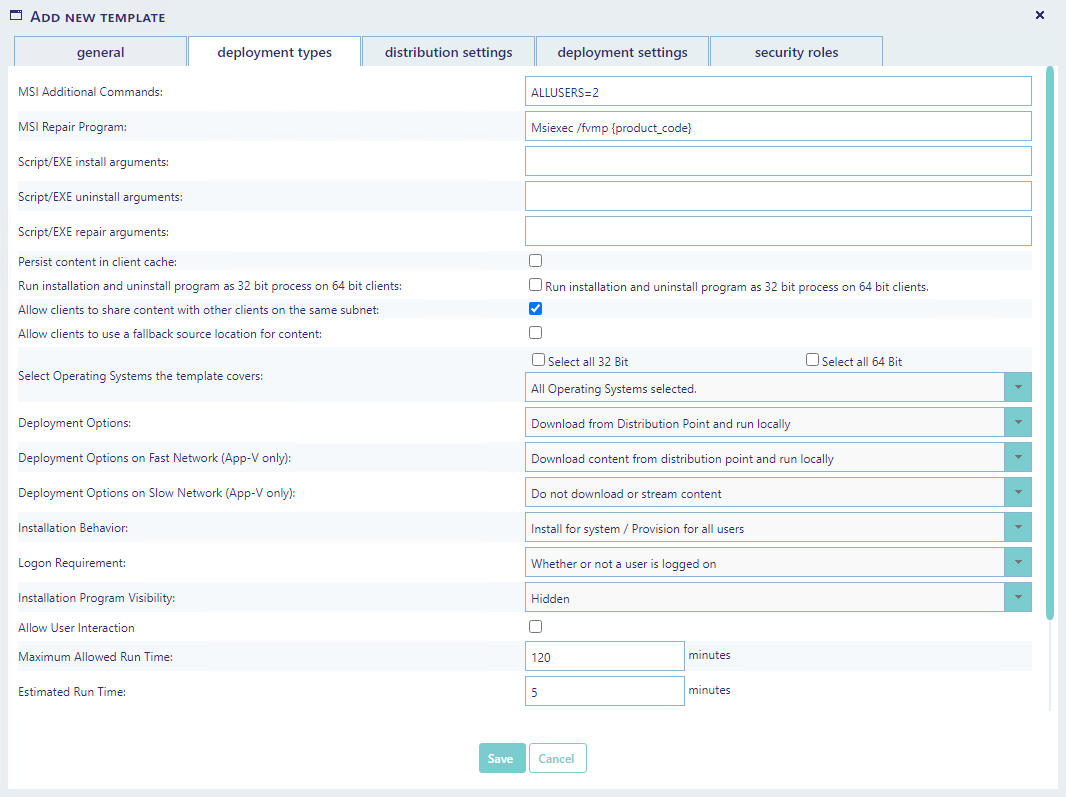This screenshot has height=797, width=1066.
Task: Click the Save button
Action: [x=501, y=758]
